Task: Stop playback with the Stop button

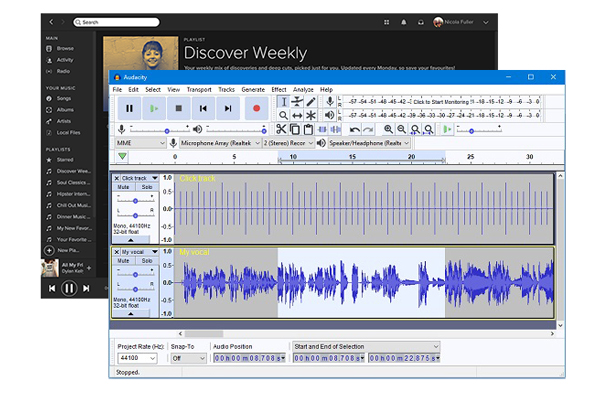Action: 178,108
